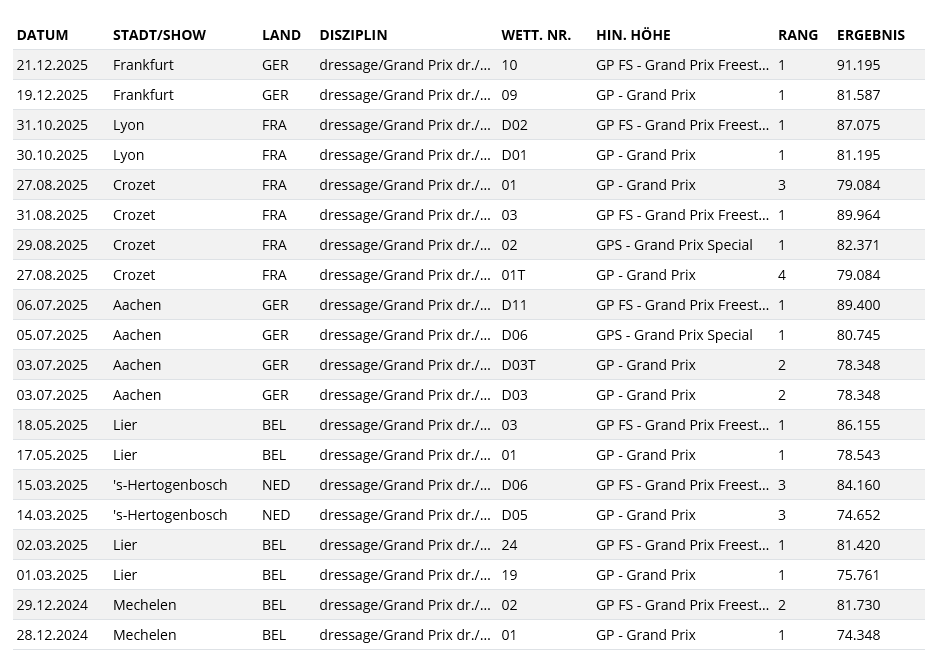Select the date 19.12.2025
Screen dimensions: 925x668
tap(52, 95)
